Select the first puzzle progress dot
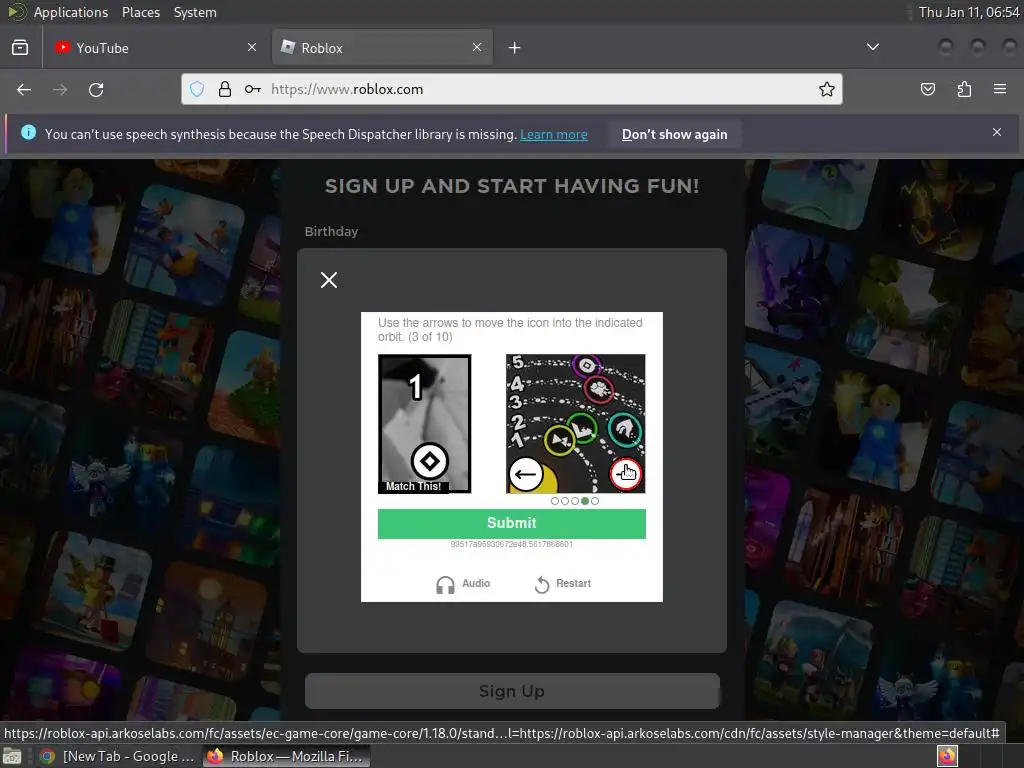Viewport: 1024px width, 768px height. [x=554, y=501]
